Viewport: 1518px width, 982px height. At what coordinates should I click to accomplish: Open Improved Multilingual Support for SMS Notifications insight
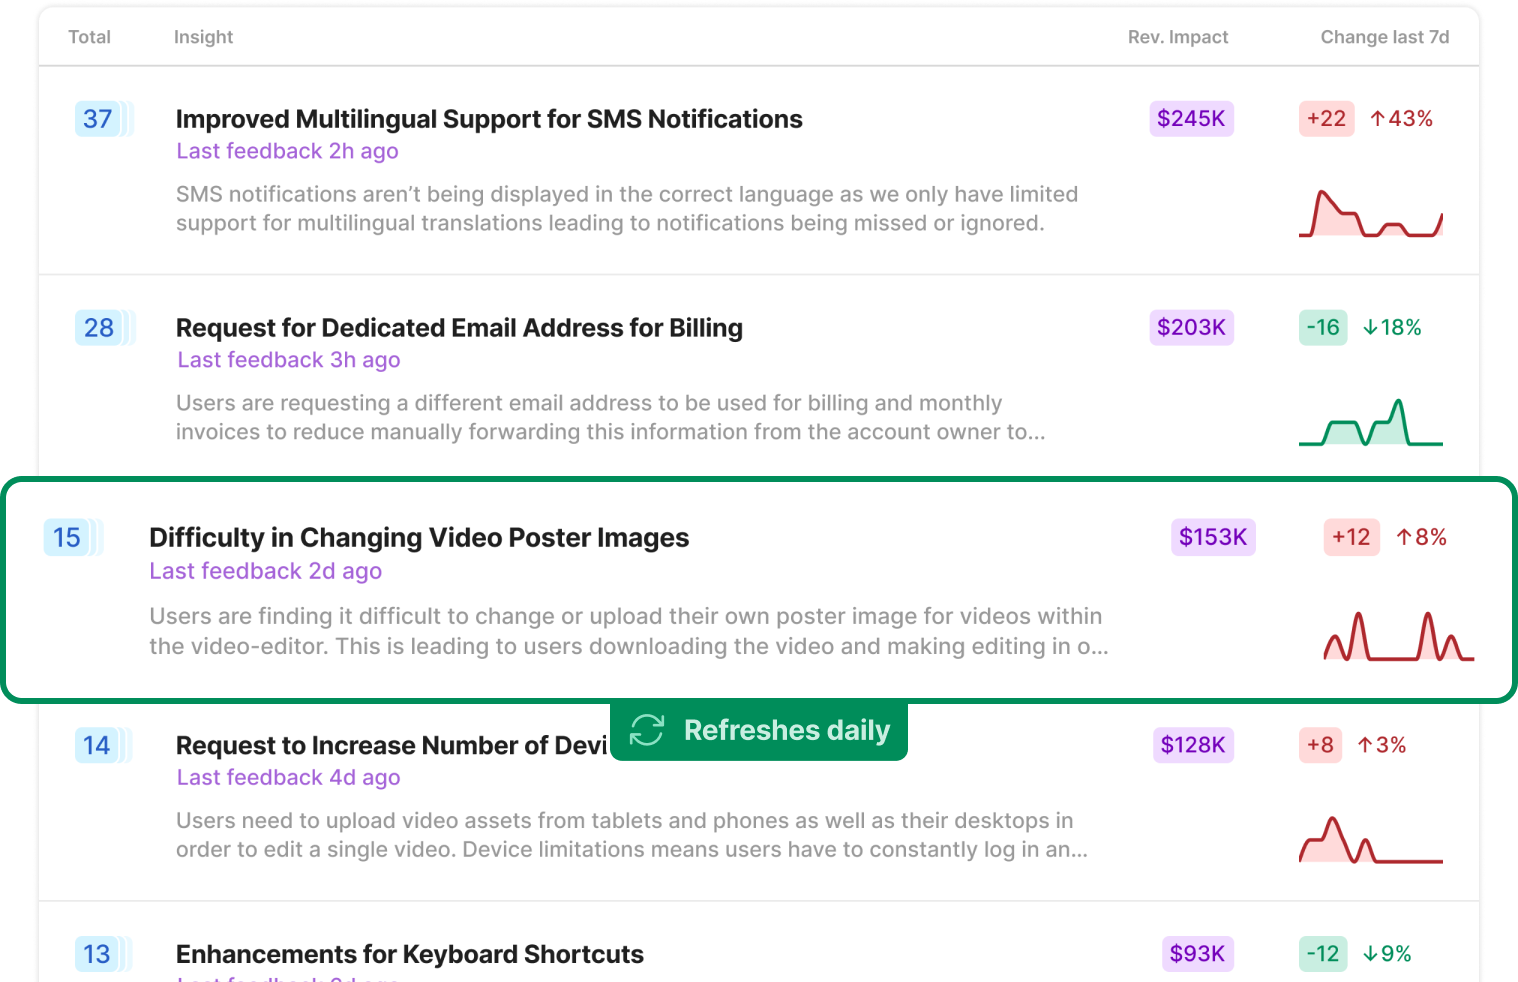pyautogui.click(x=489, y=119)
